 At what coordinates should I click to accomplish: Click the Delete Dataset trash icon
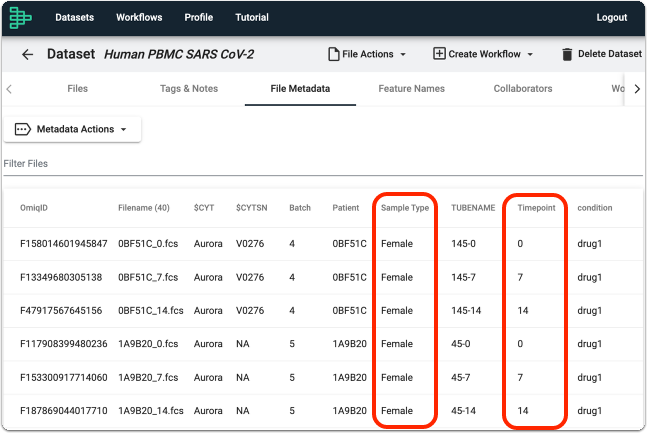(567, 54)
